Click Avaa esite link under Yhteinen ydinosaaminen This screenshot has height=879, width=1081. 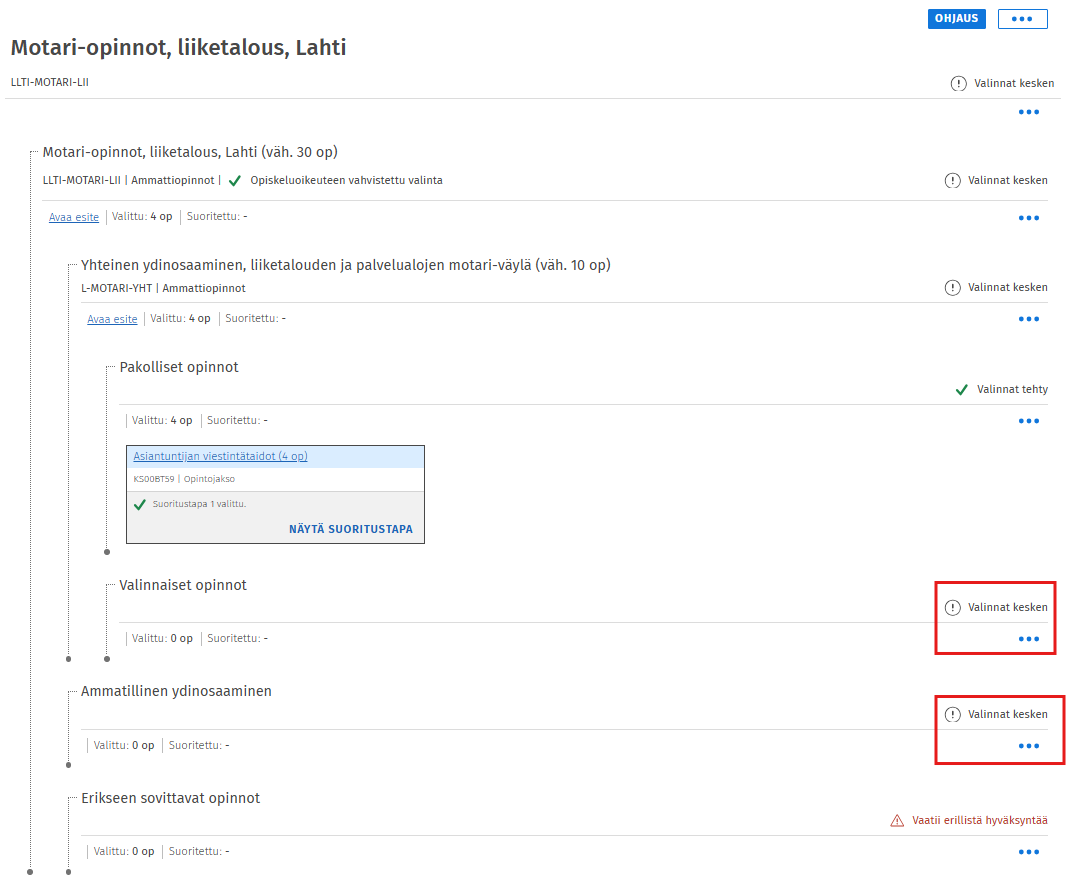pos(112,319)
